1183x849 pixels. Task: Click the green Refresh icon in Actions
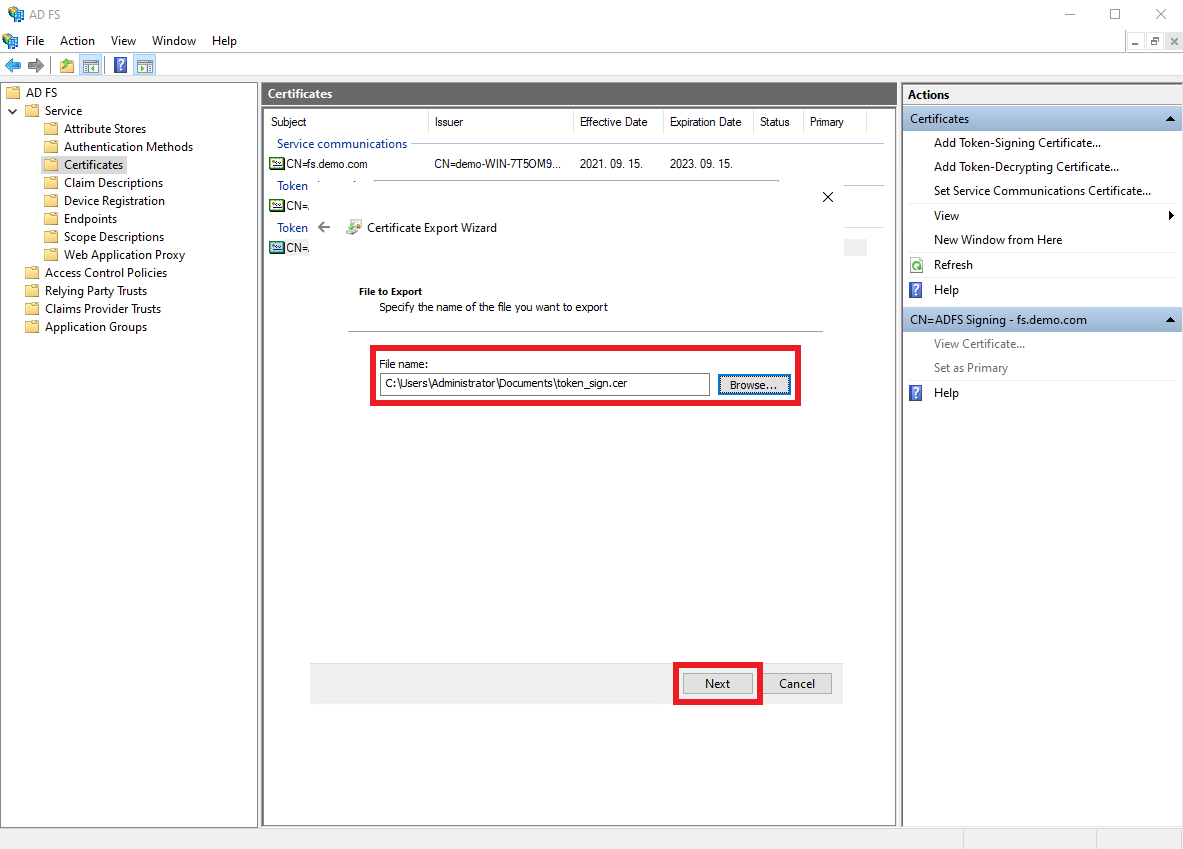[916, 265]
